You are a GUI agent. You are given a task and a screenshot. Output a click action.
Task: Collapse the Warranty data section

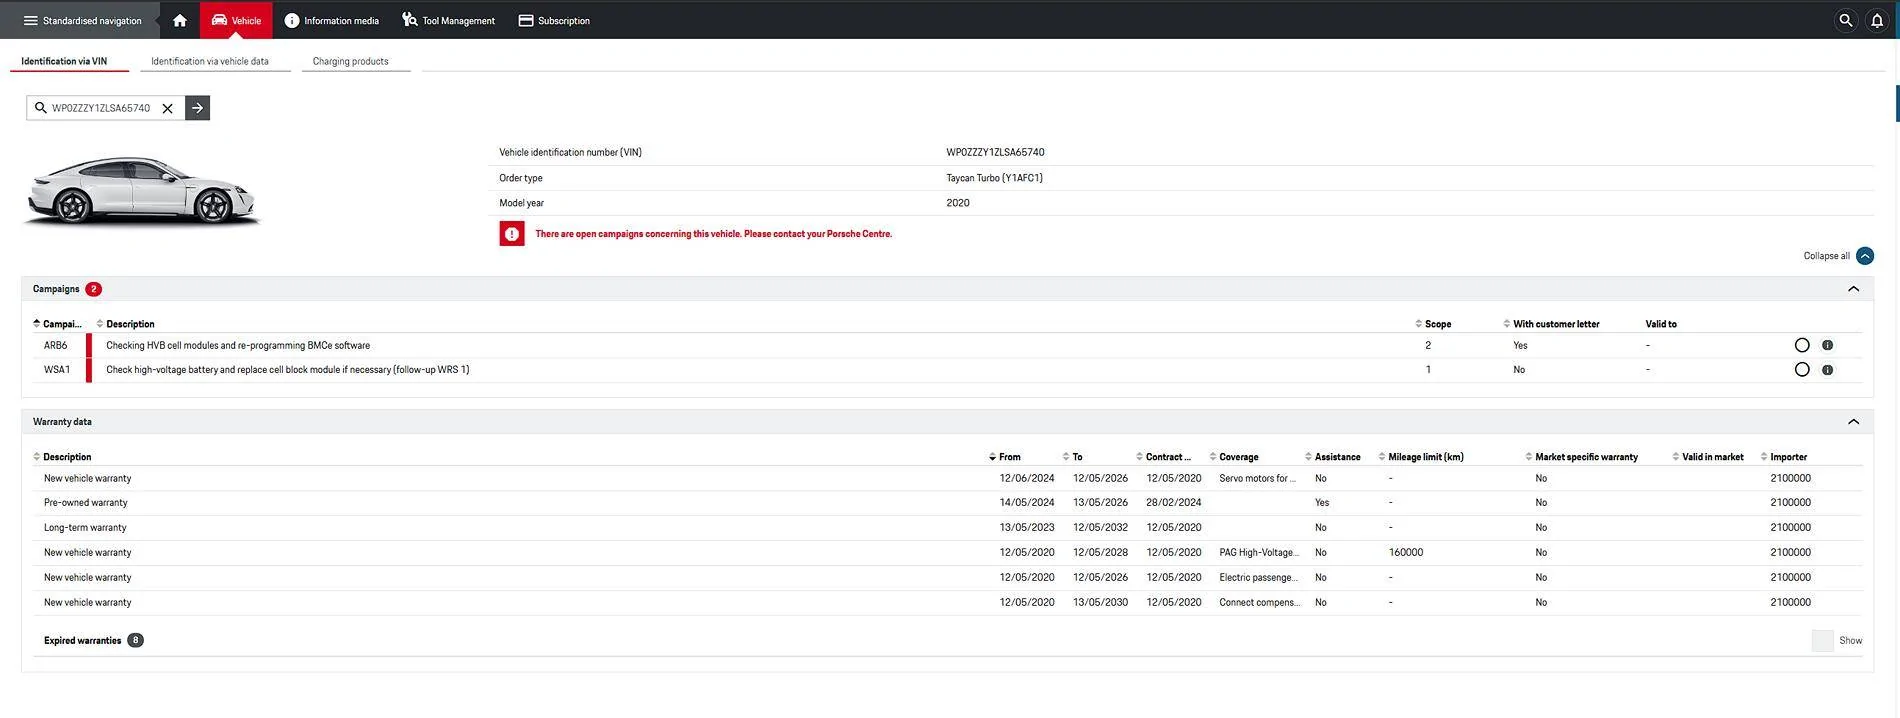point(1853,422)
